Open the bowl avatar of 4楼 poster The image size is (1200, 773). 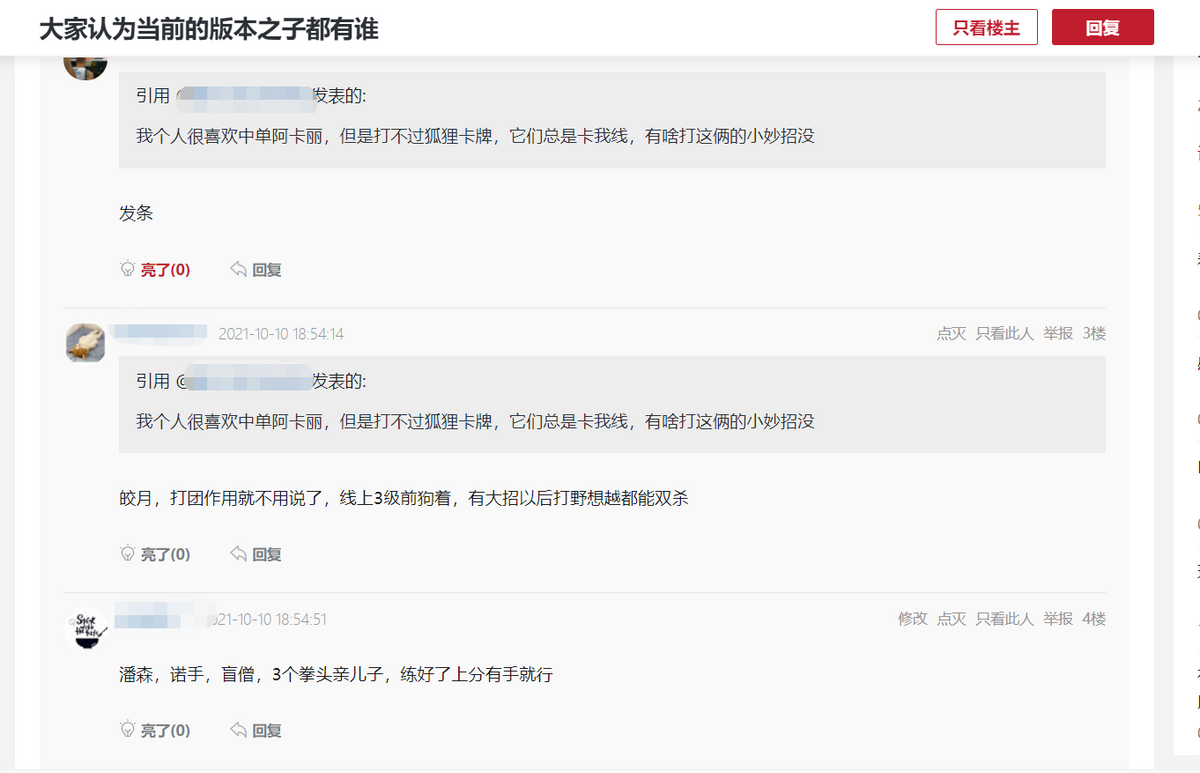pyautogui.click(x=86, y=628)
